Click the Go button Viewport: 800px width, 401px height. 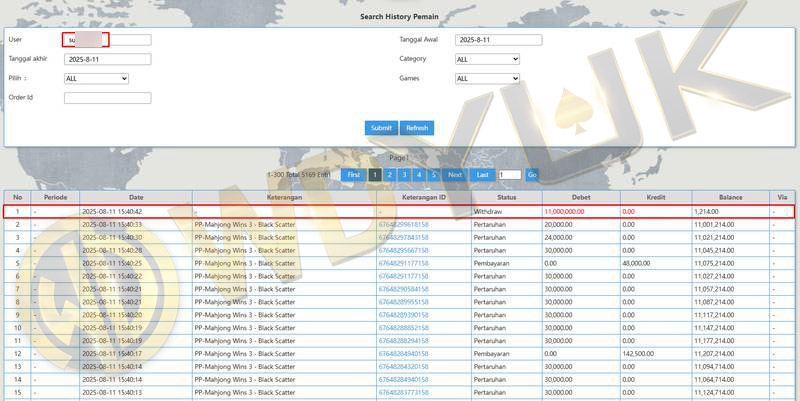click(532, 174)
